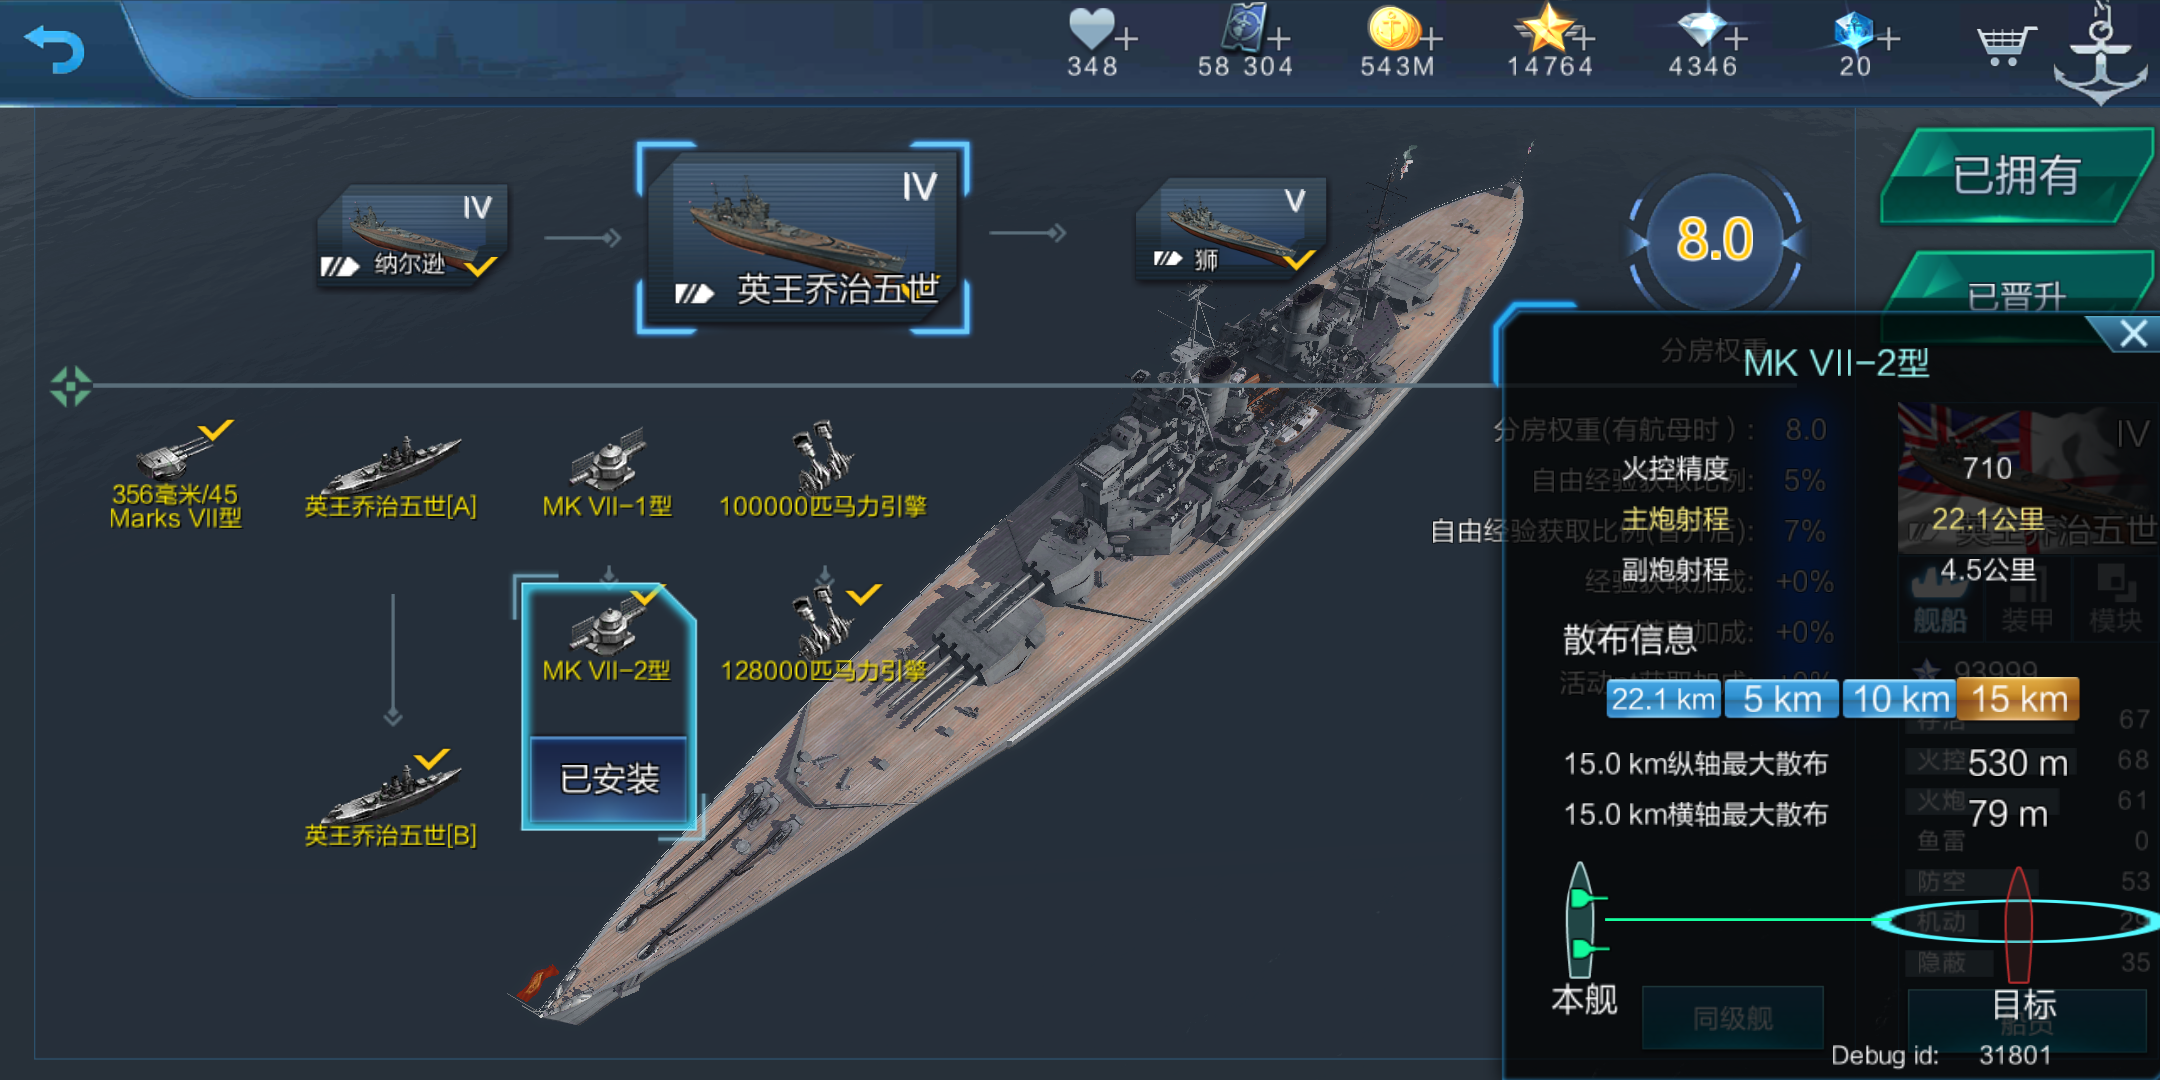Close the MK VII-2 info panel

[x=2133, y=334]
